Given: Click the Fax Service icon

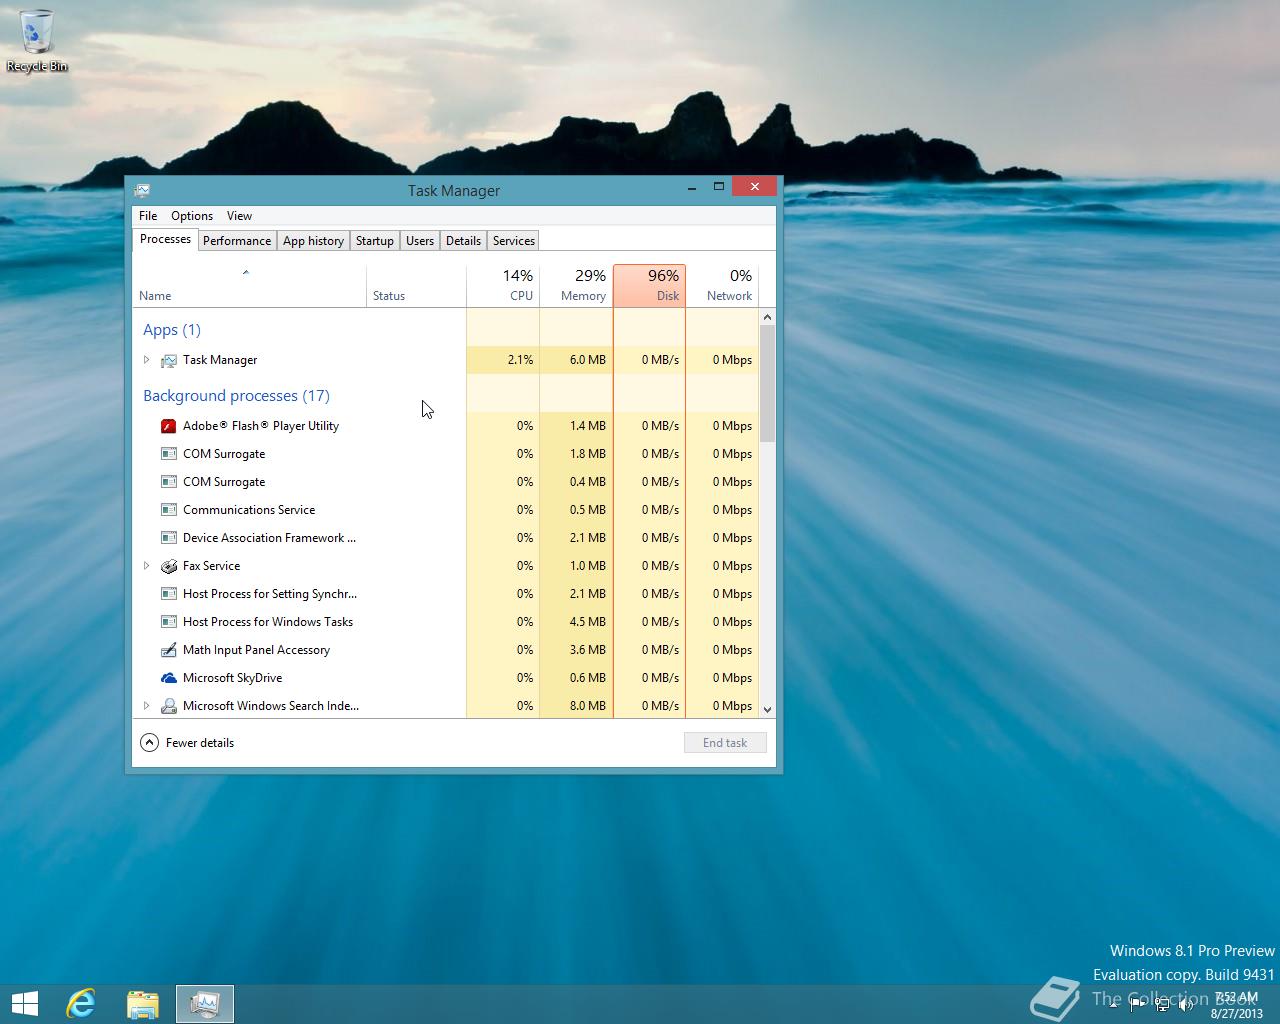Looking at the screenshot, I should (x=169, y=566).
